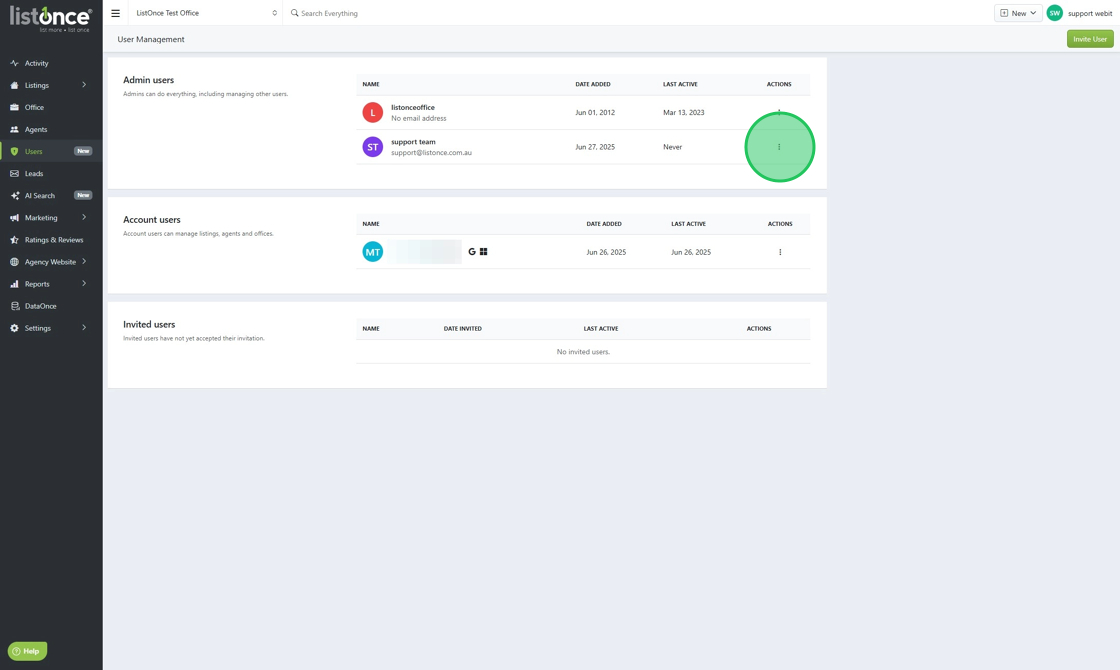Click the green Help button
This screenshot has width=1120, height=670.
click(27, 651)
